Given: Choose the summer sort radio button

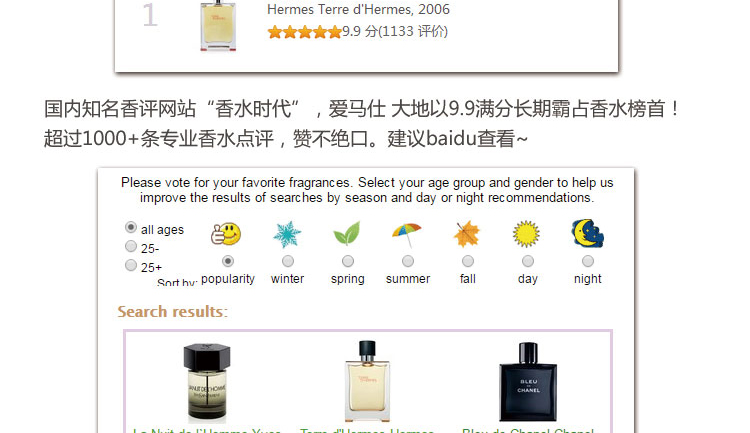Looking at the screenshot, I should coord(408,261).
